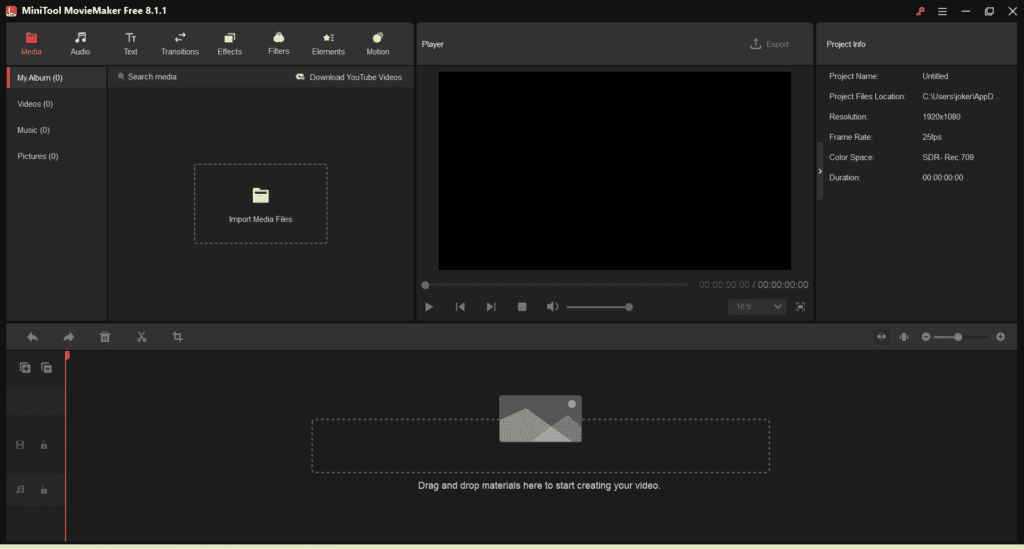Toggle the lock on the video track

[44, 445]
